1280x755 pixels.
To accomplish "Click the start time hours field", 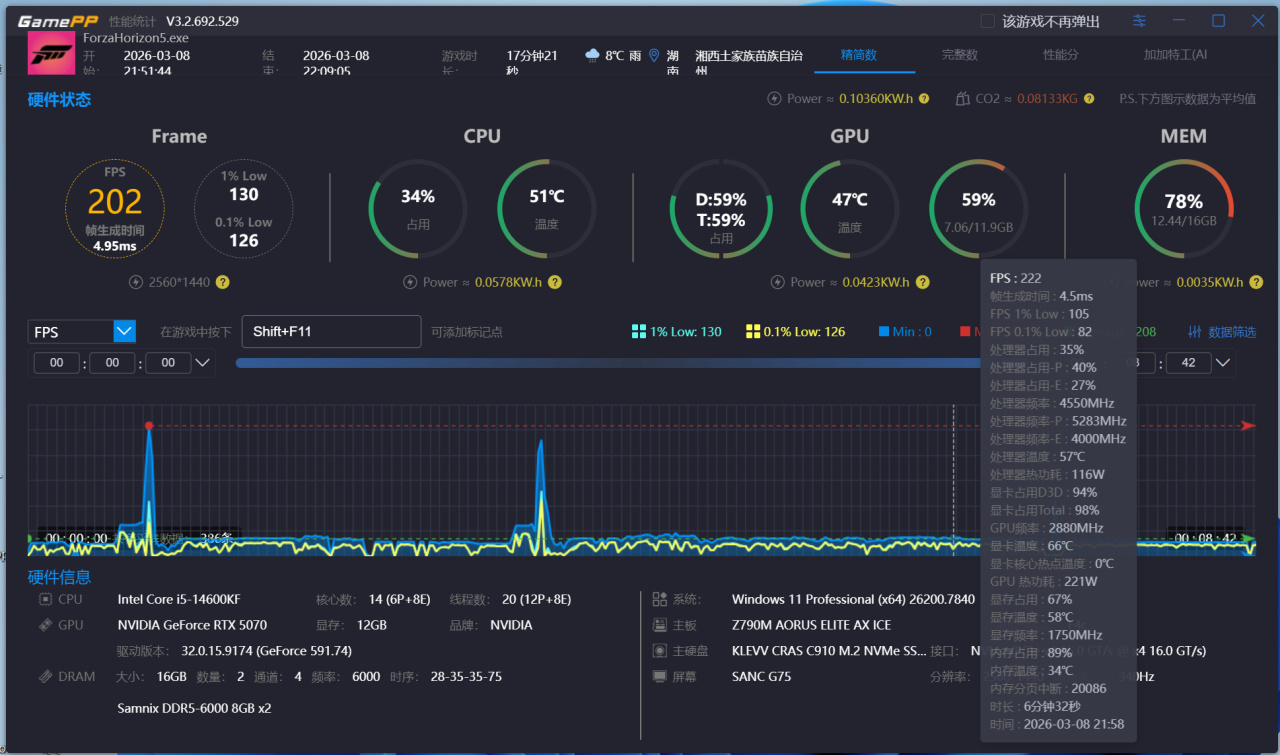I will [57, 363].
